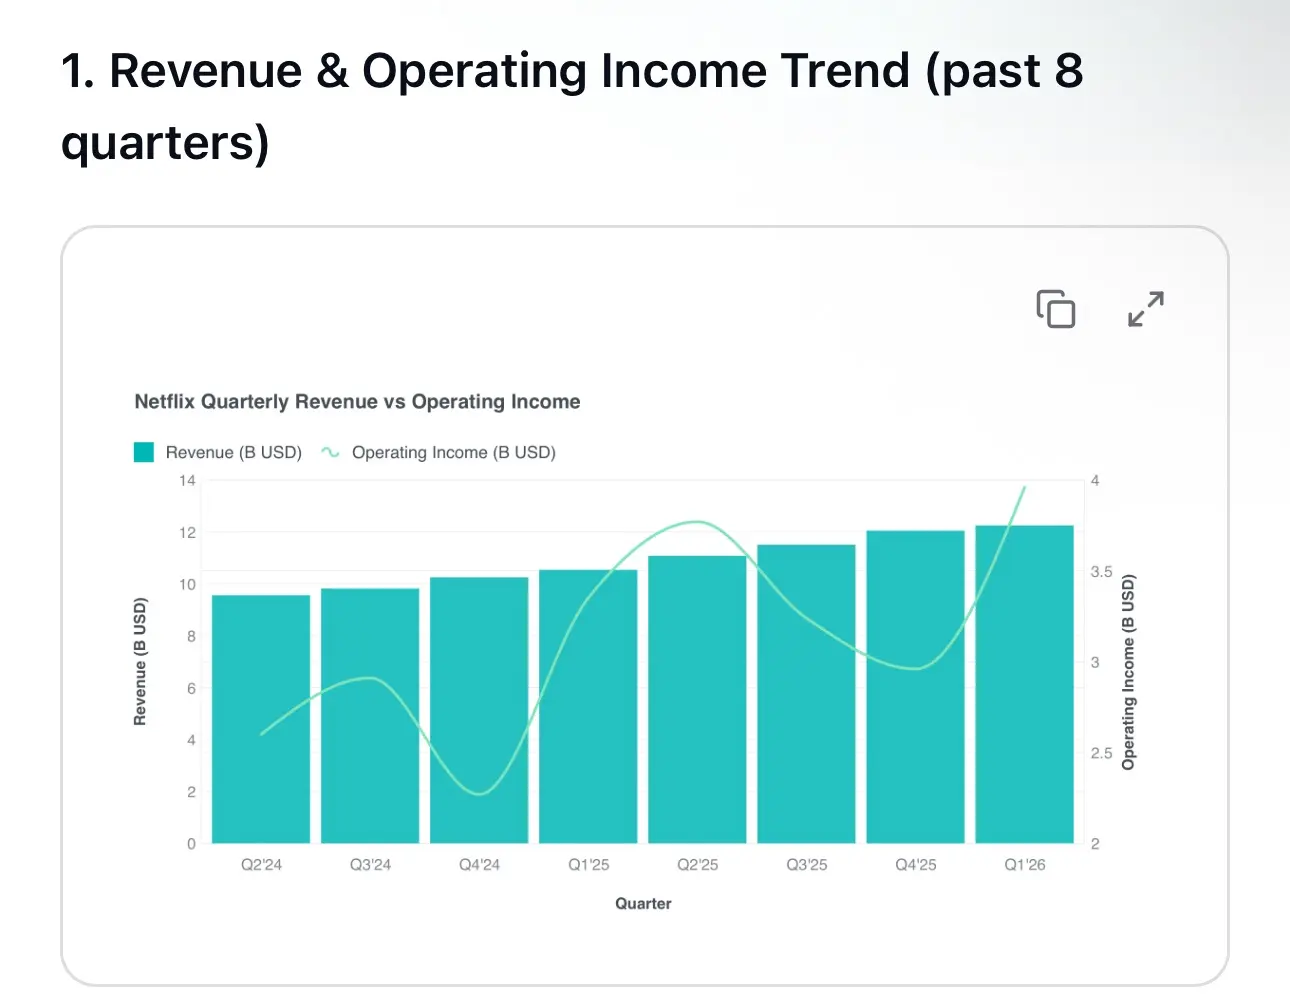Click the Operating Income legend line symbol
The image size is (1290, 1004).
pyautogui.click(x=330, y=452)
